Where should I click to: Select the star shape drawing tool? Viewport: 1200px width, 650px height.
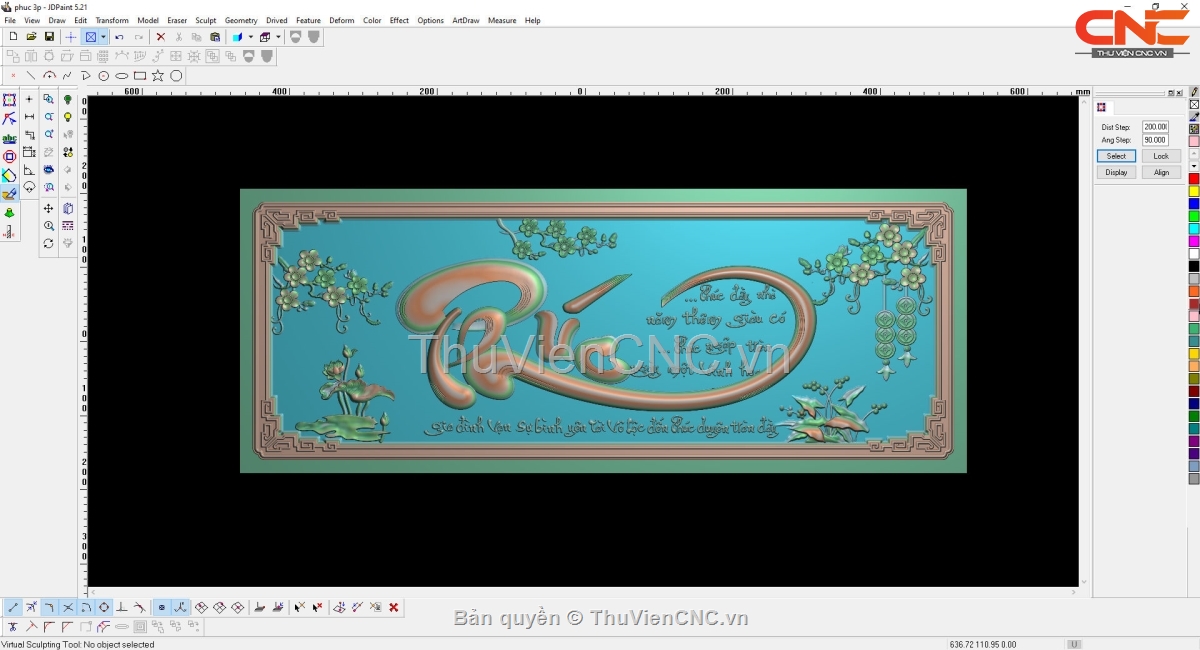[x=158, y=76]
